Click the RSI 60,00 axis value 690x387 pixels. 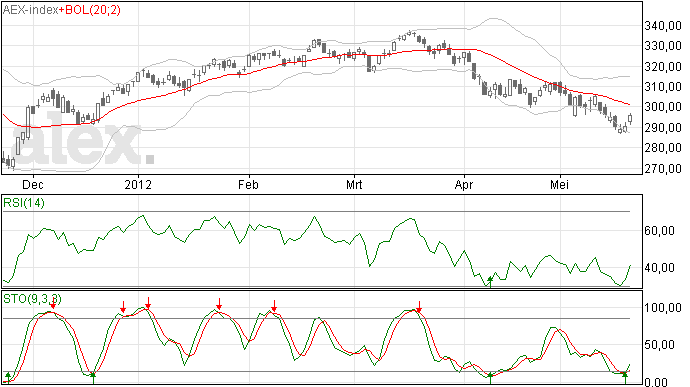click(659, 231)
